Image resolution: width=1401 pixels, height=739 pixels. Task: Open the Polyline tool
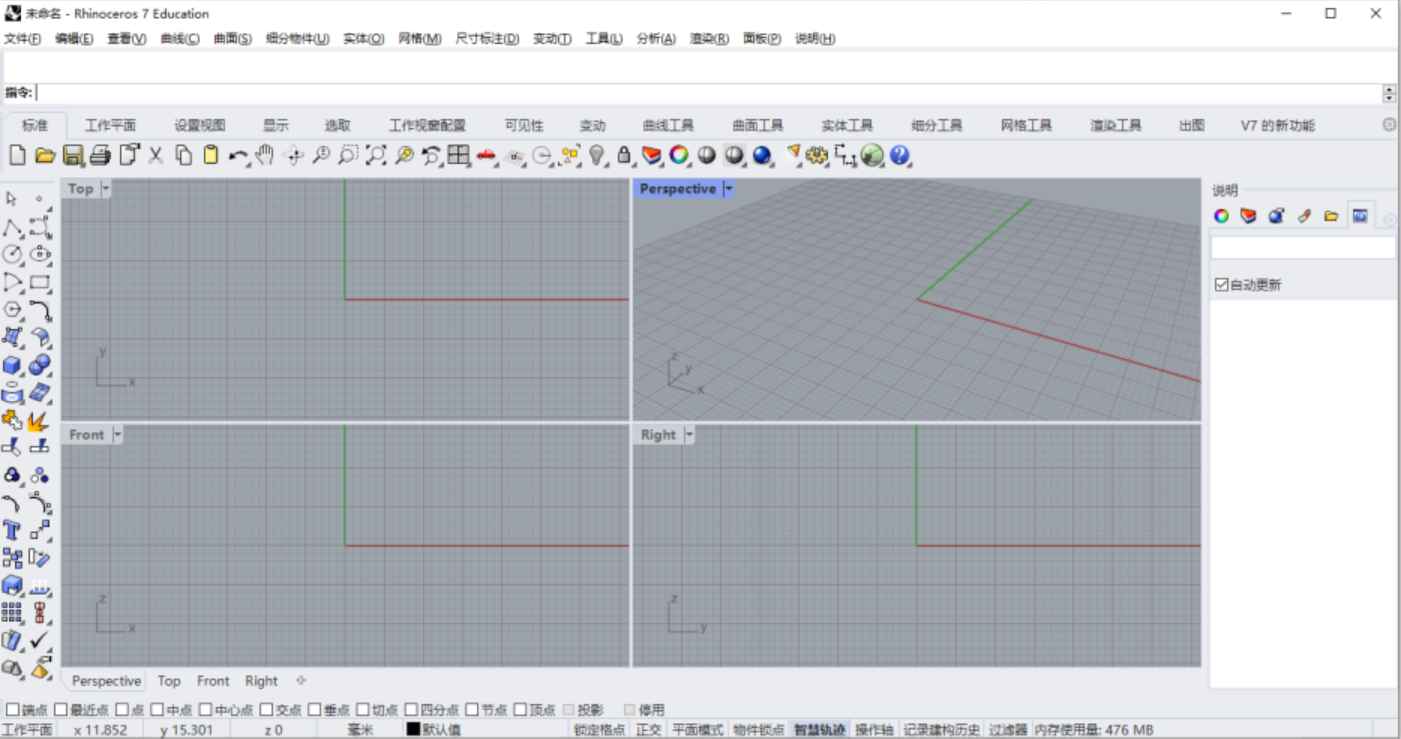pyautogui.click(x=13, y=227)
